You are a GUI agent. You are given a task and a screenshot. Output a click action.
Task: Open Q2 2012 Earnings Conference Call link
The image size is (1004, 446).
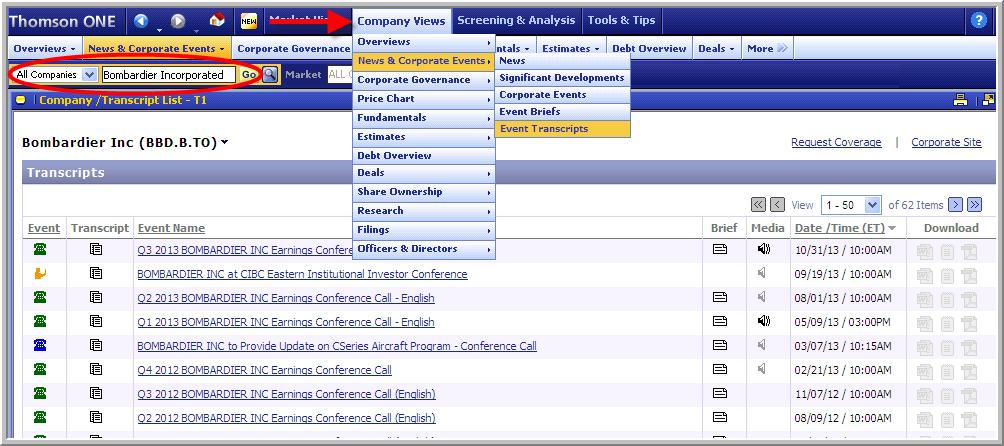click(286, 418)
